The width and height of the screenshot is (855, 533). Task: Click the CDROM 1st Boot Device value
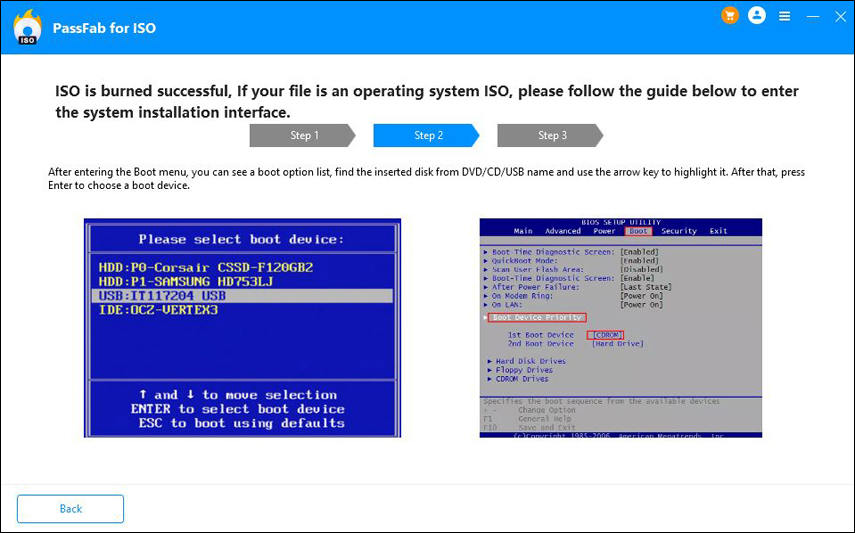pyautogui.click(x=605, y=334)
